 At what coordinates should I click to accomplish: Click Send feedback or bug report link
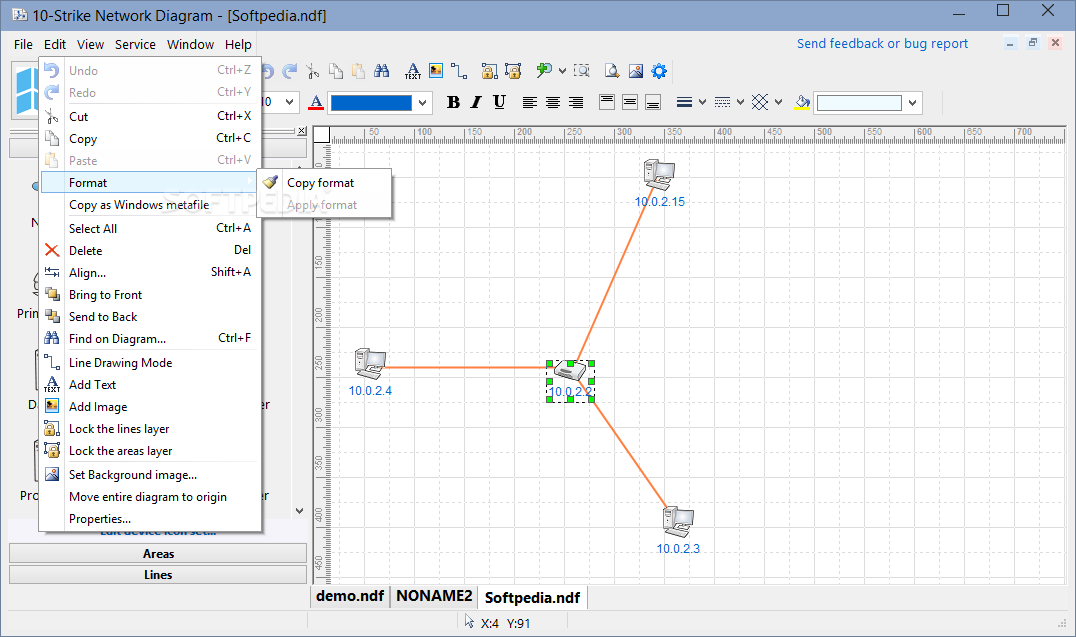[x=882, y=43]
